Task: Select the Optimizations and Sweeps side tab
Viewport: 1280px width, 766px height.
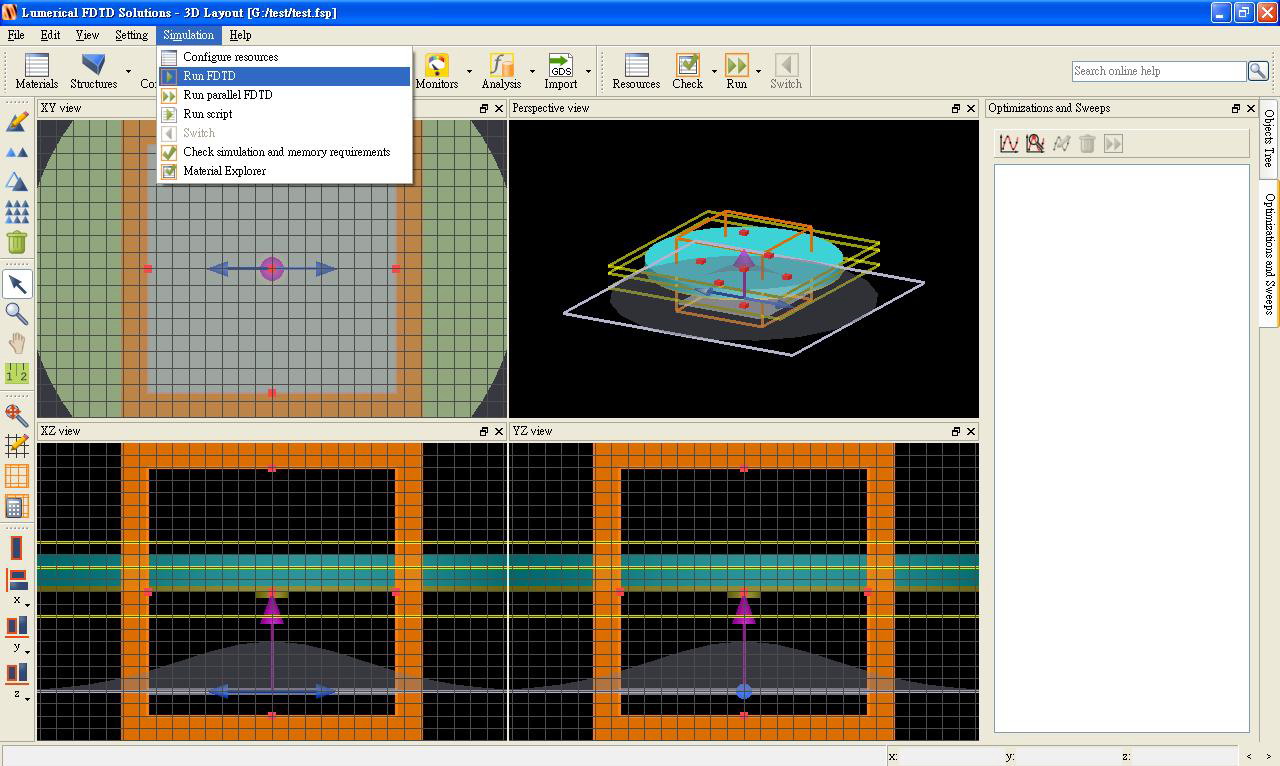Action: [1269, 254]
